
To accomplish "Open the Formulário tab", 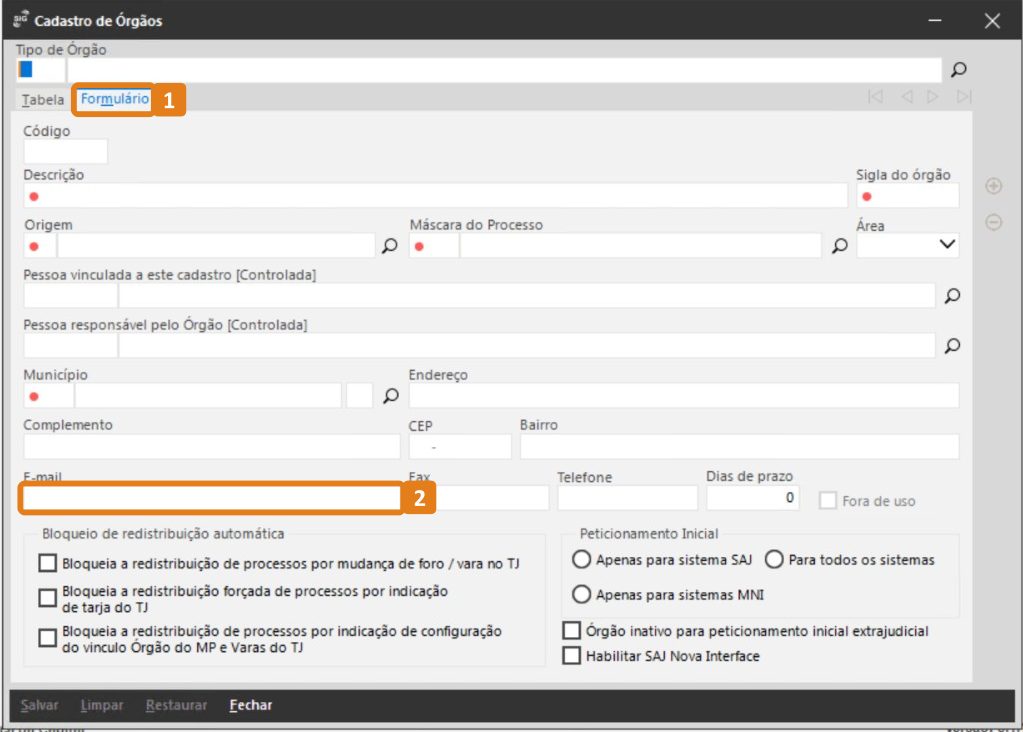I will 115,100.
